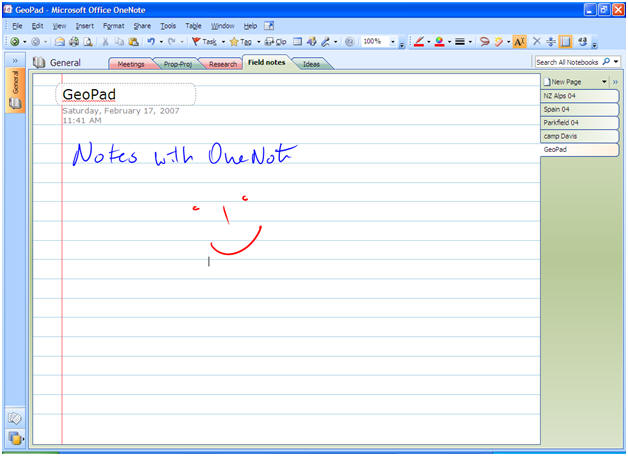This screenshot has height=456, width=628.
Task: Click the blue Undo arrow
Action: pyautogui.click(x=151, y=41)
